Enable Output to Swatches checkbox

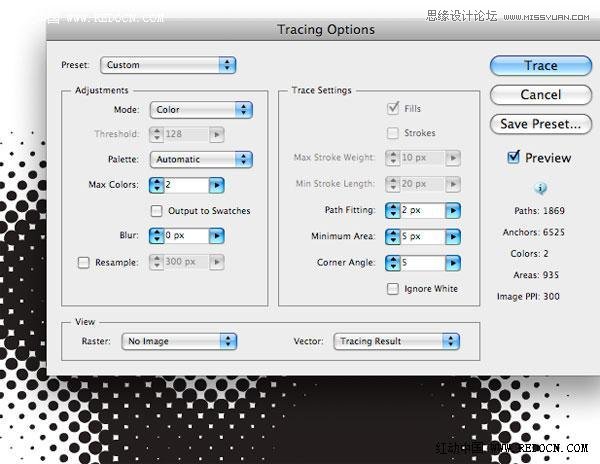click(x=156, y=211)
